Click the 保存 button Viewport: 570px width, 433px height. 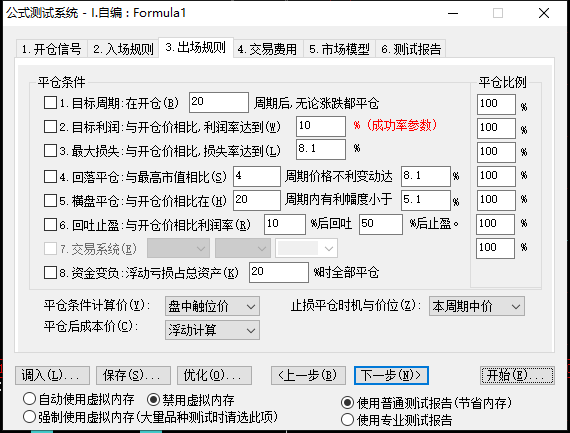pos(133,375)
